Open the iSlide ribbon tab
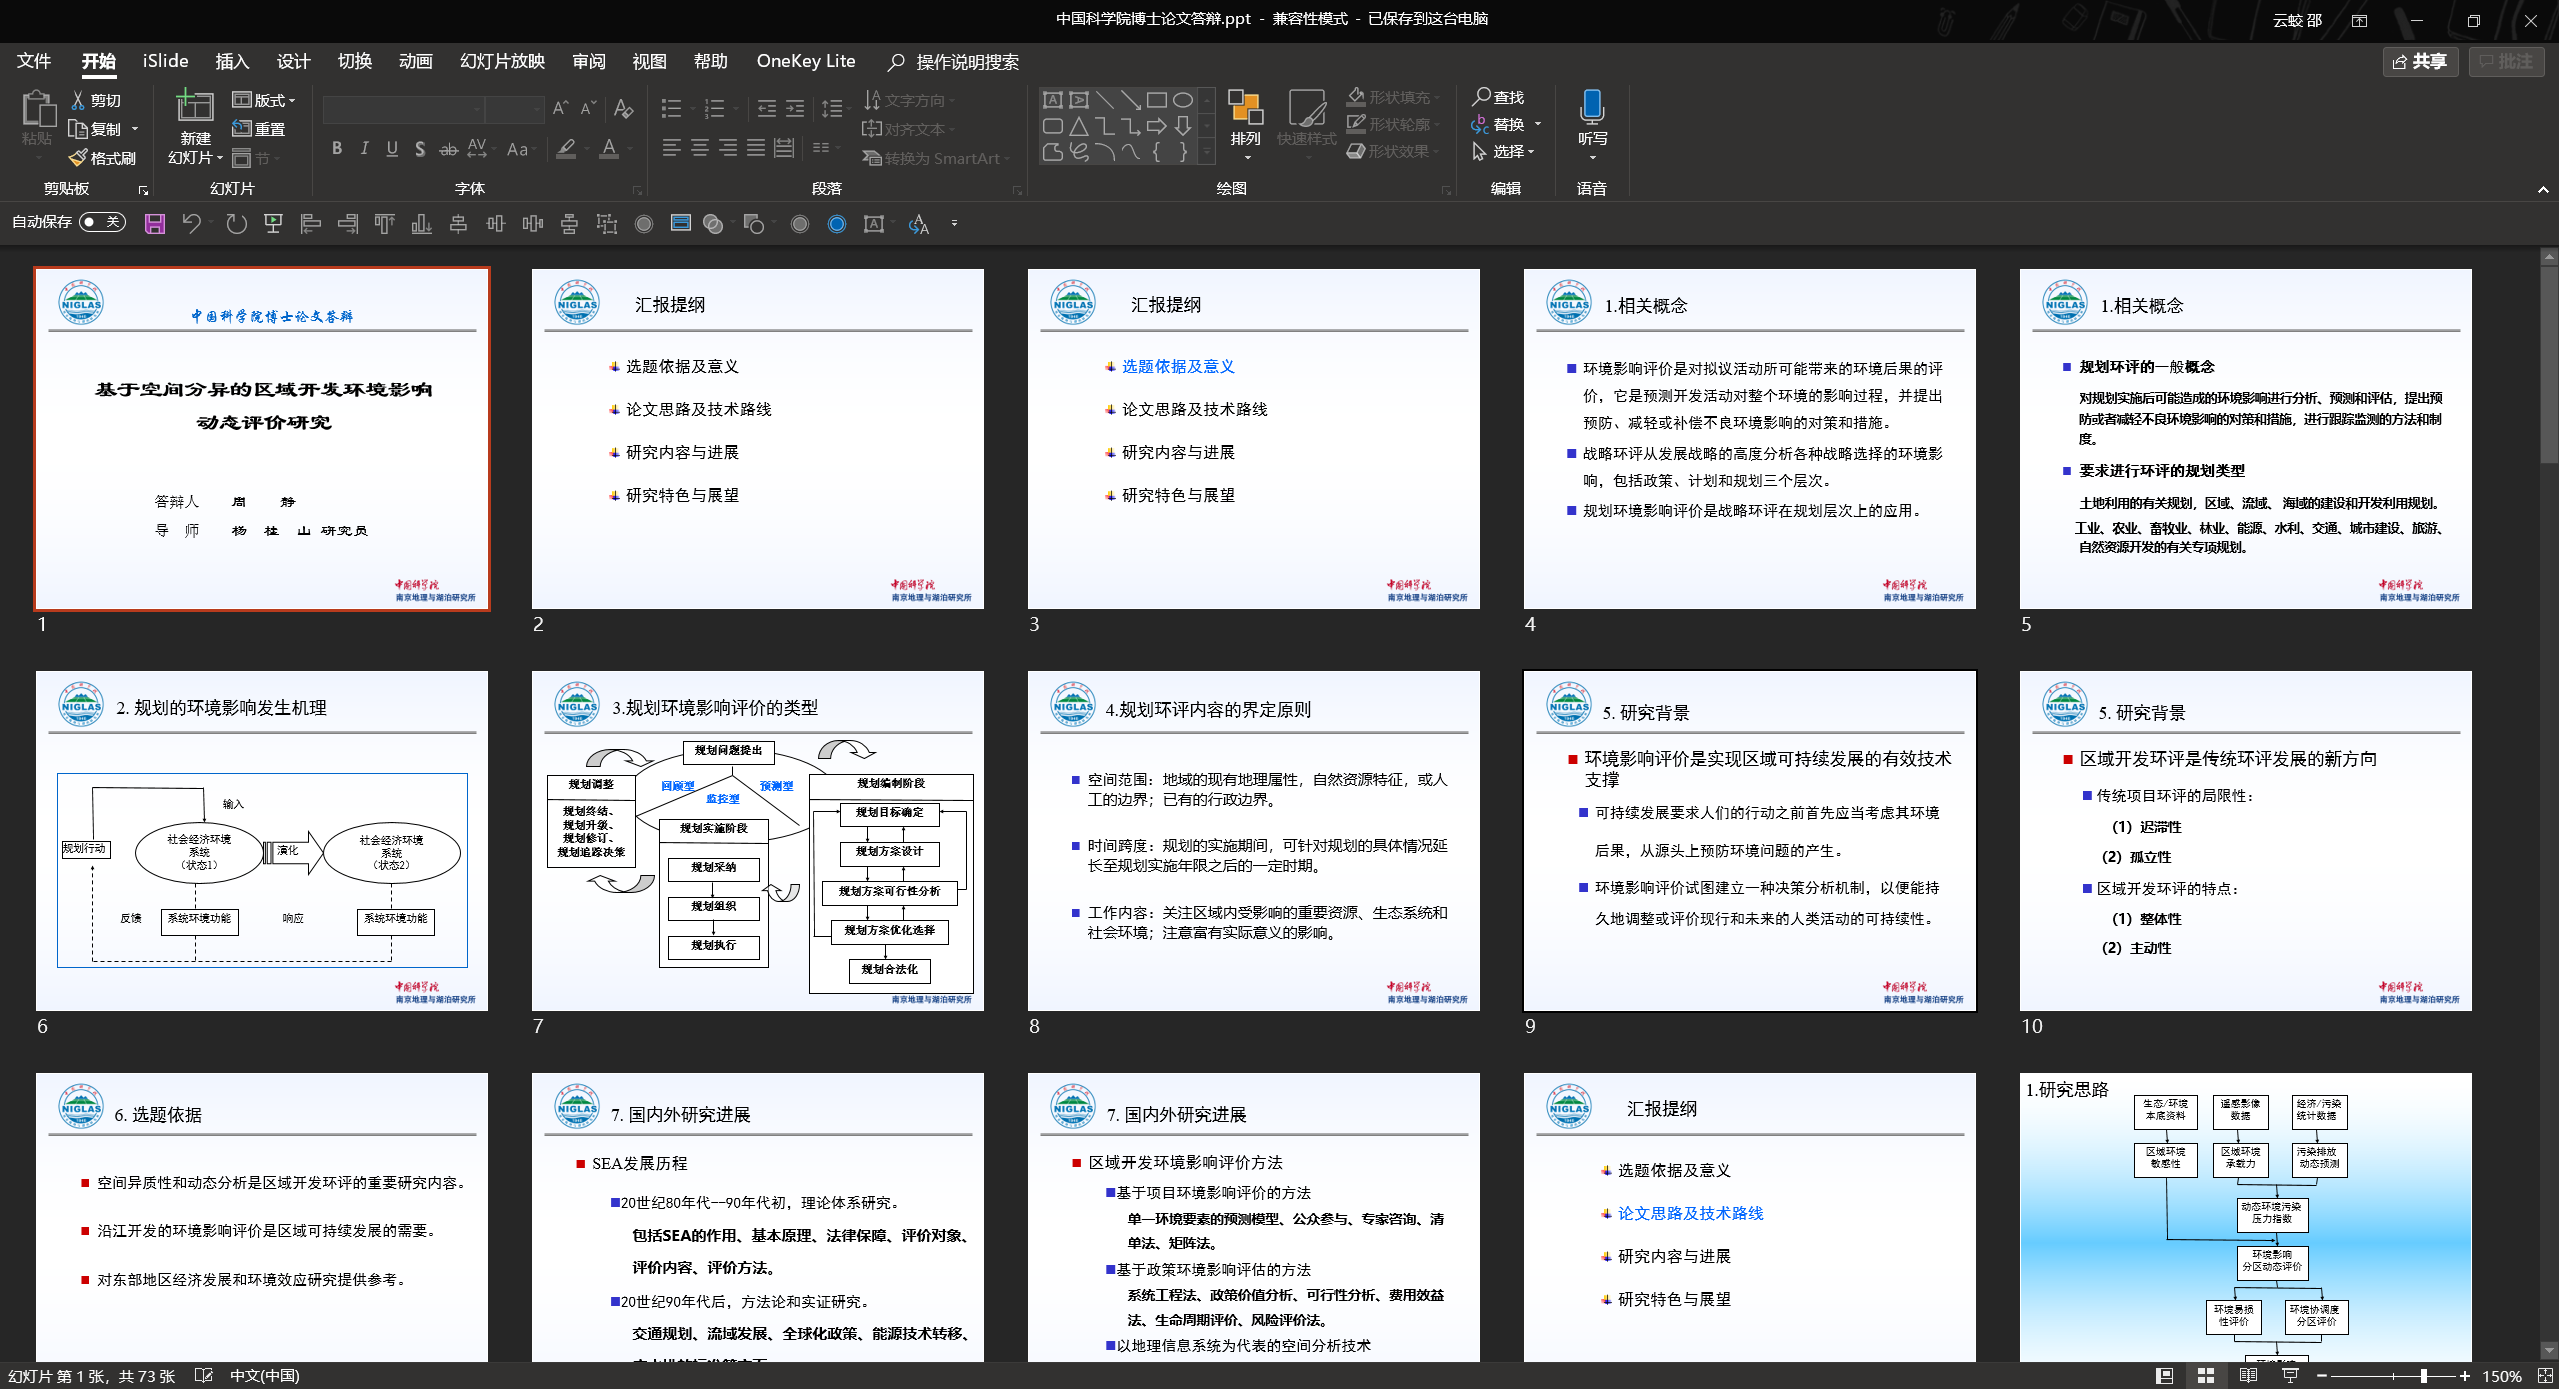The image size is (2559, 1389). (x=165, y=61)
